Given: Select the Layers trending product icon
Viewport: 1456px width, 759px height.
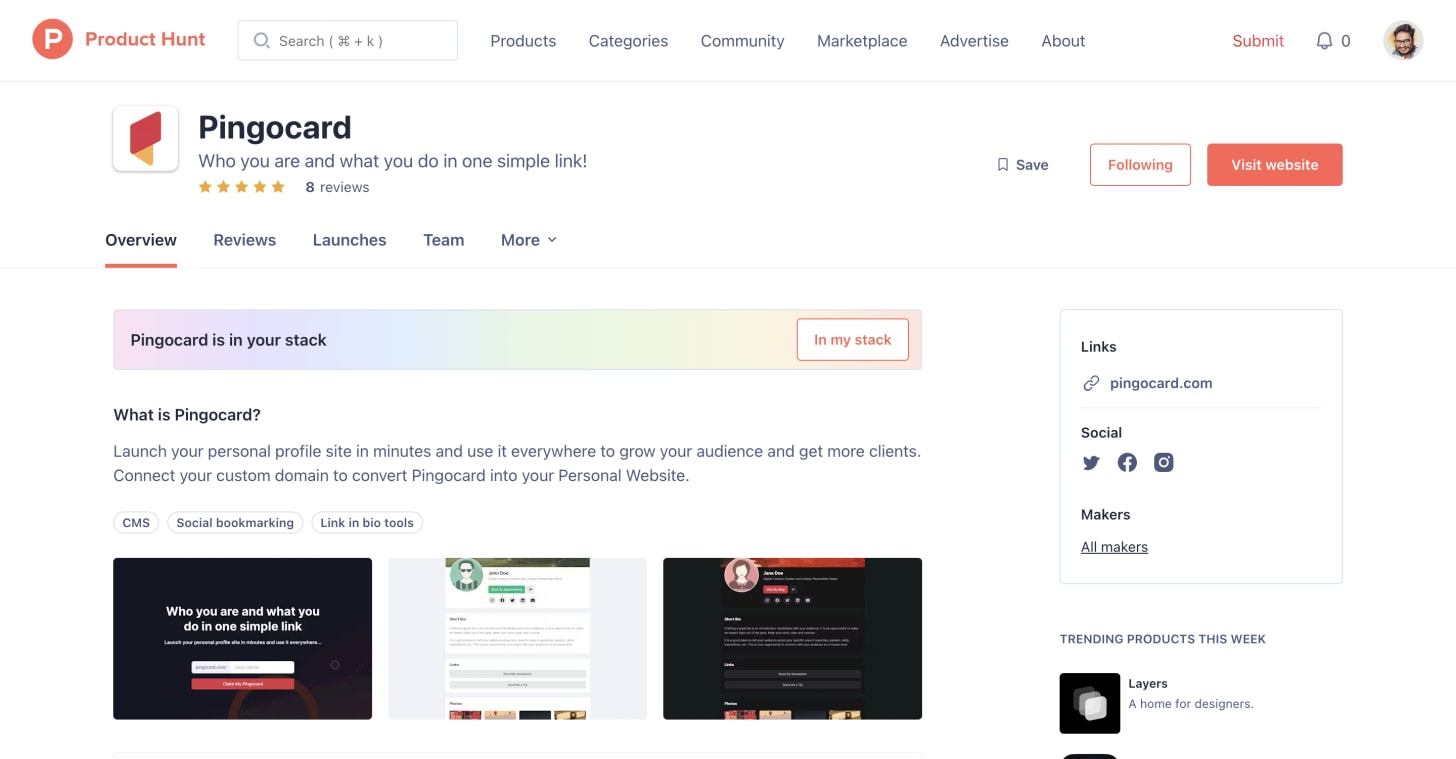Looking at the screenshot, I should pyautogui.click(x=1089, y=703).
